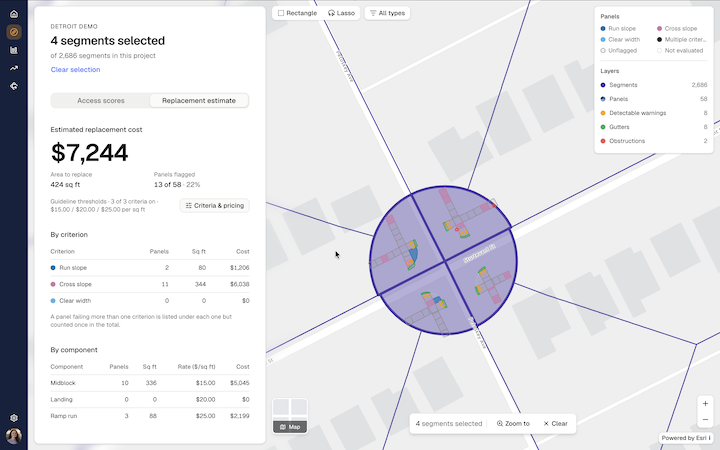The height and width of the screenshot is (450, 720).
Task: Open the user avatar profile picture
Action: [x=14, y=436]
